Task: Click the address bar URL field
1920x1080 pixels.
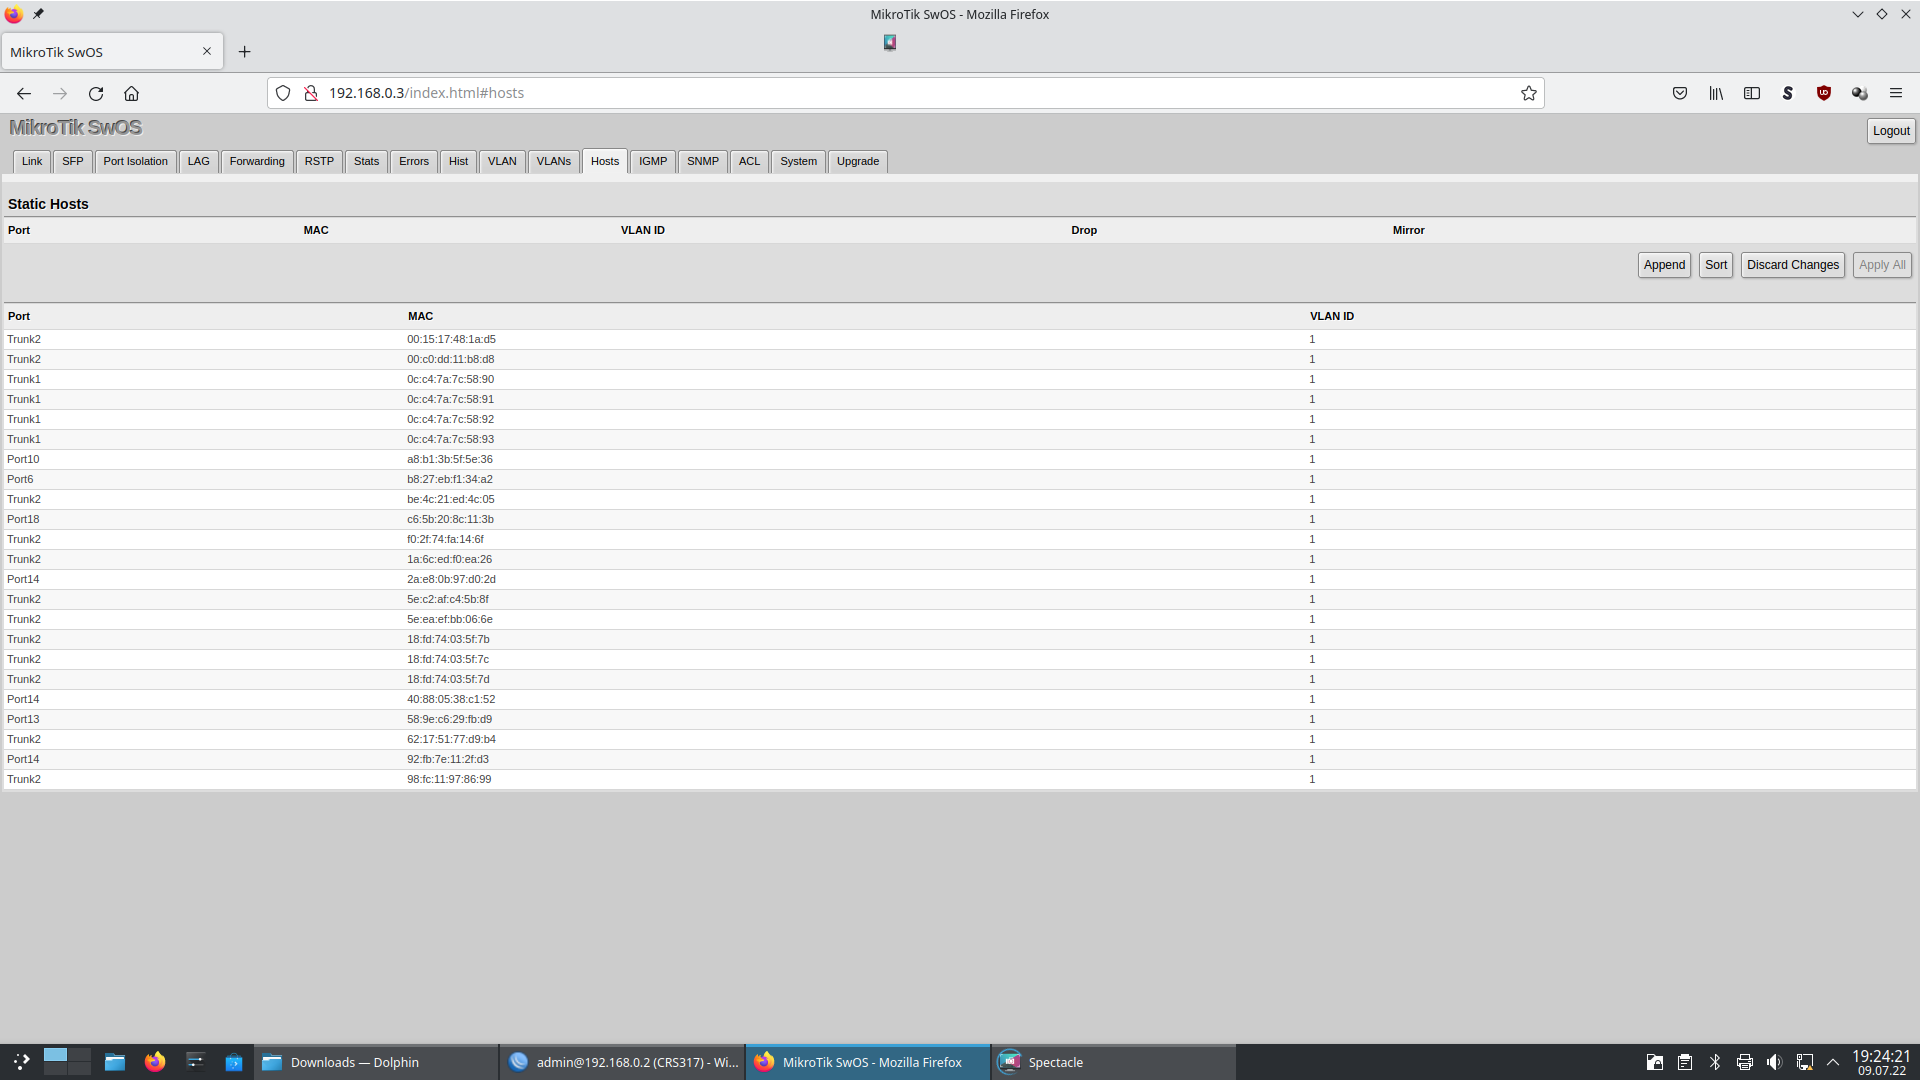Action: pos(900,93)
